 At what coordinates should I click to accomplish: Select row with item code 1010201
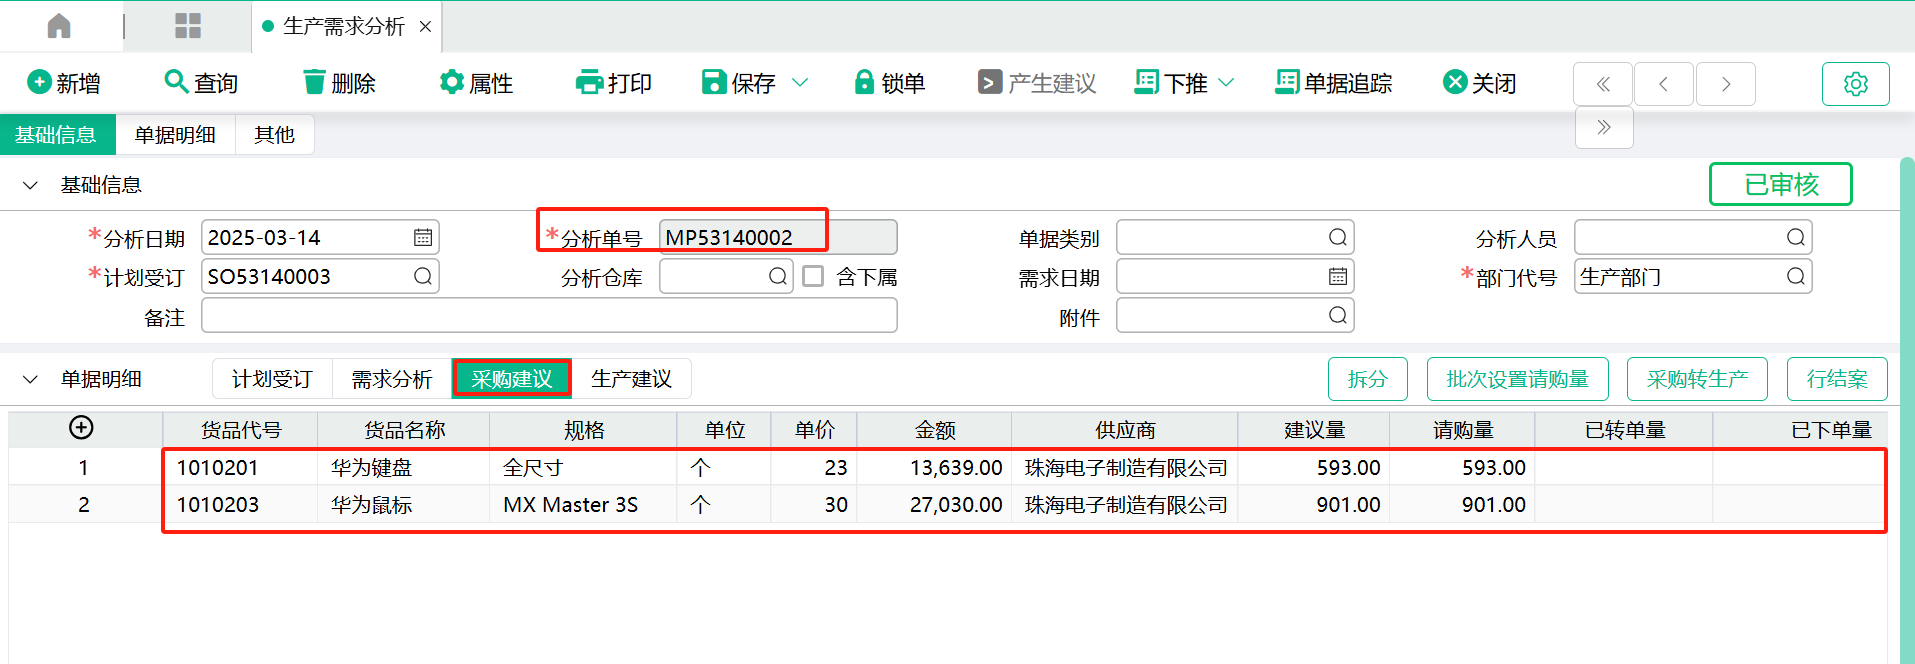point(948,467)
